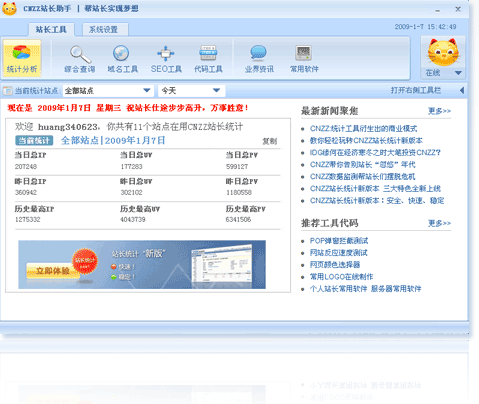Select the SEO工具 icon
This screenshot has height=404, width=479.
tap(166, 59)
